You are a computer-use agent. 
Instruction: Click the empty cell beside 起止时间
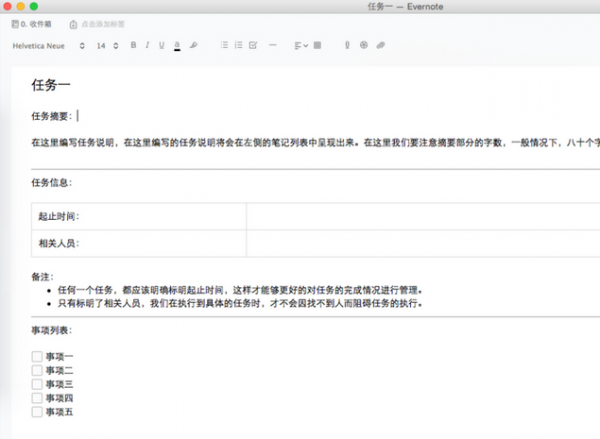pyautogui.click(x=420, y=216)
